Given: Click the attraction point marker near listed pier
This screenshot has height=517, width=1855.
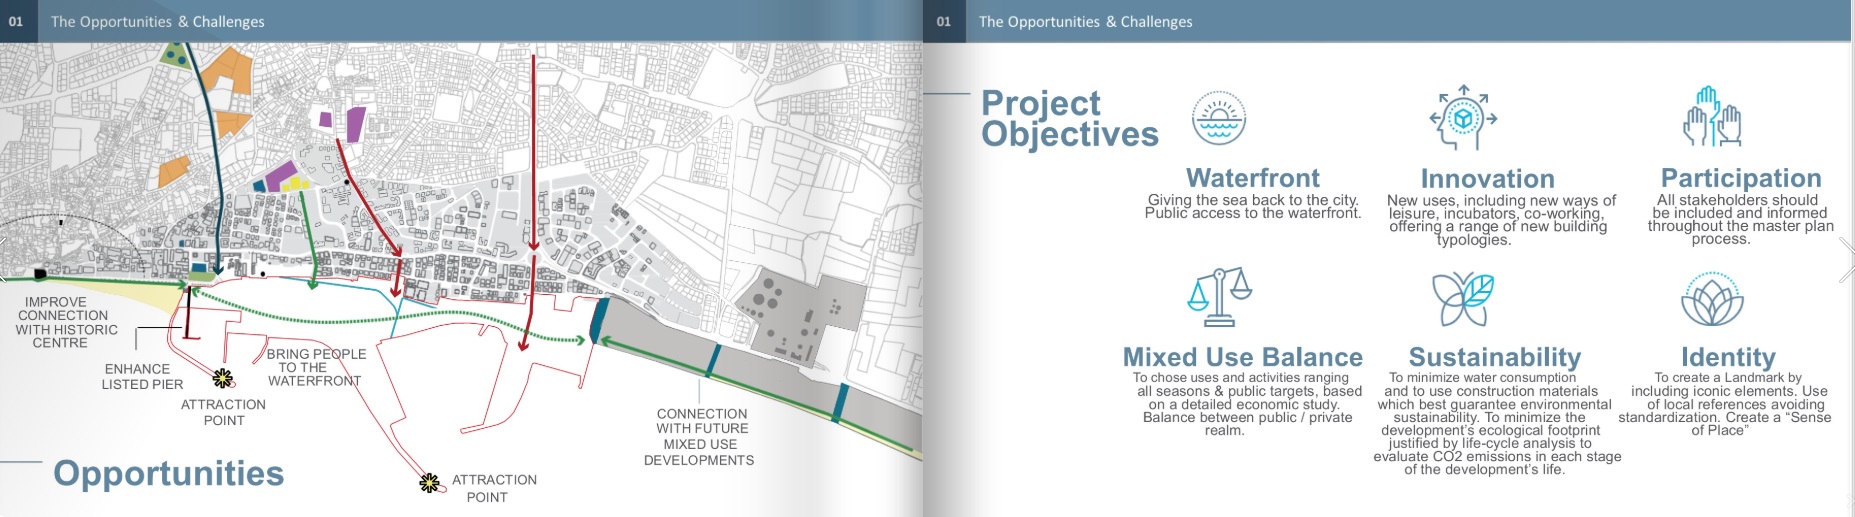Looking at the screenshot, I should pyautogui.click(x=223, y=378).
